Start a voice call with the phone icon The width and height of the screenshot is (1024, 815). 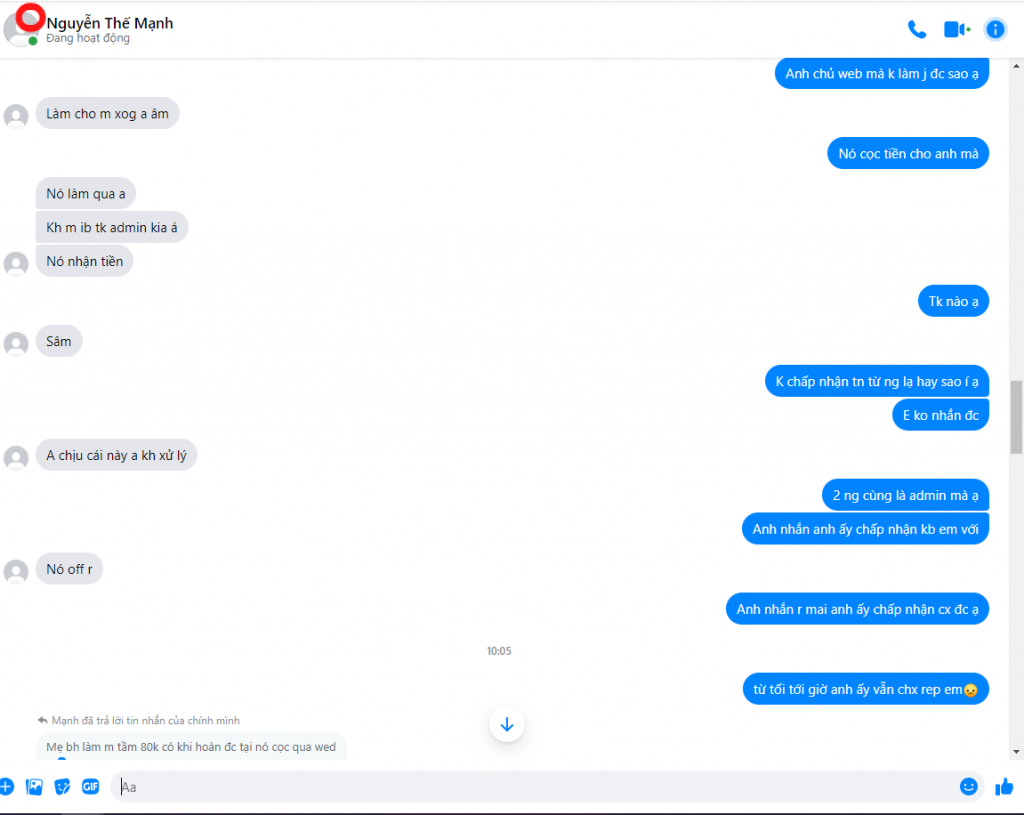(917, 29)
